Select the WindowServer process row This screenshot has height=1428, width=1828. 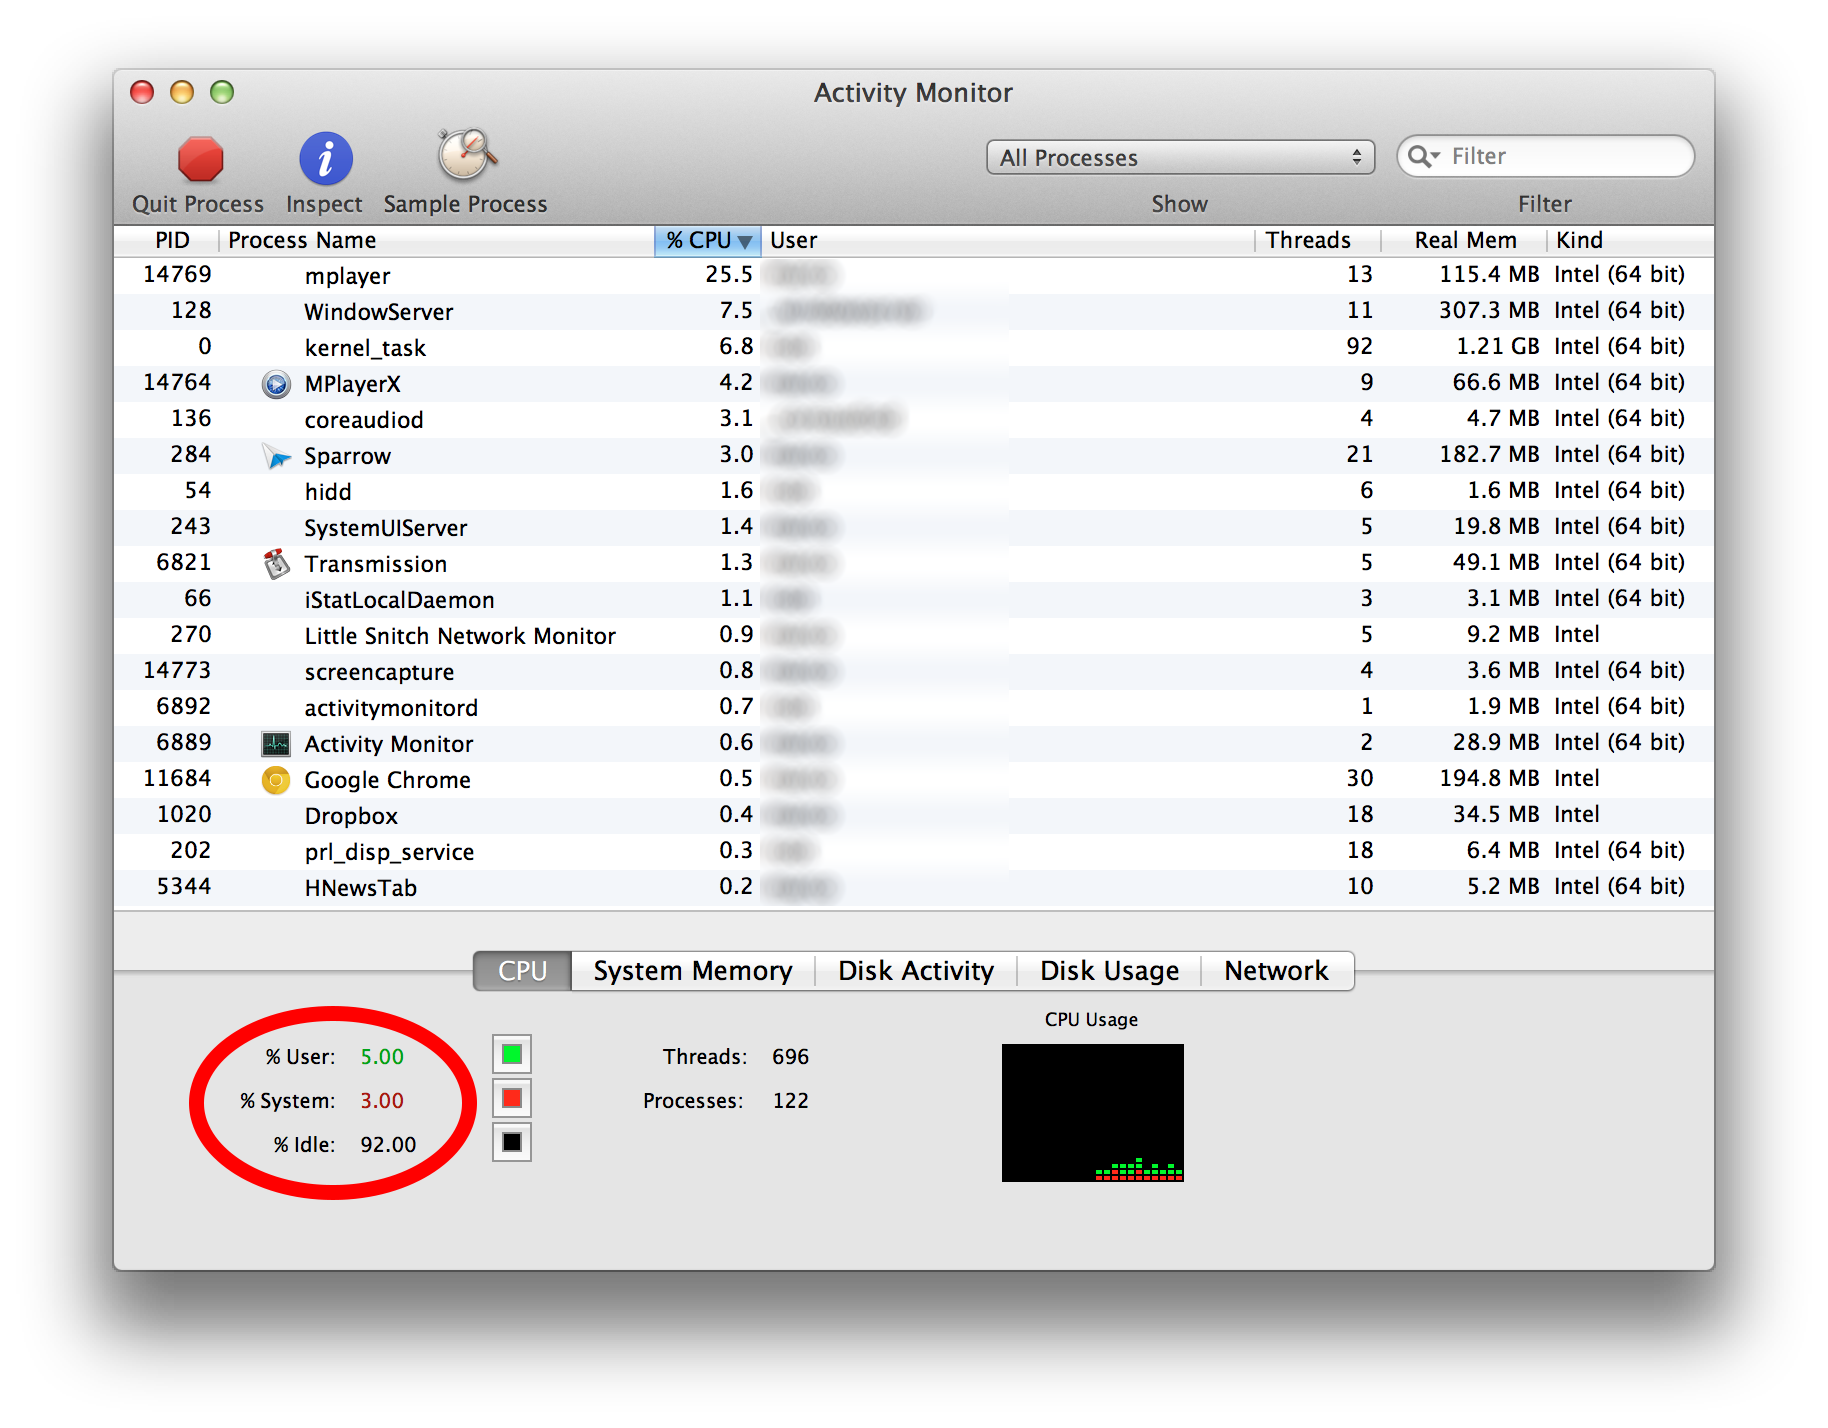point(914,311)
